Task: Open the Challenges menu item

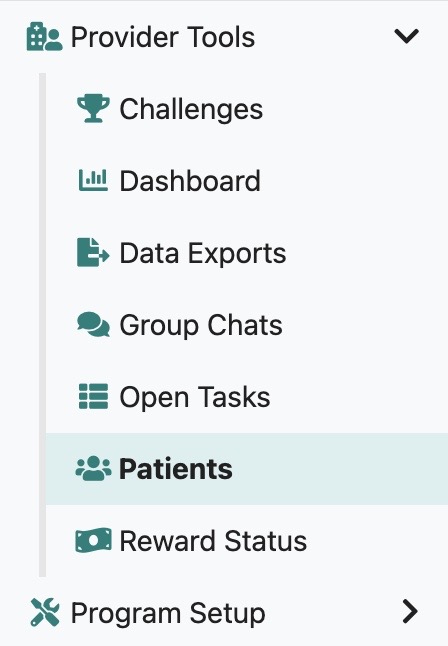Action: click(247, 109)
